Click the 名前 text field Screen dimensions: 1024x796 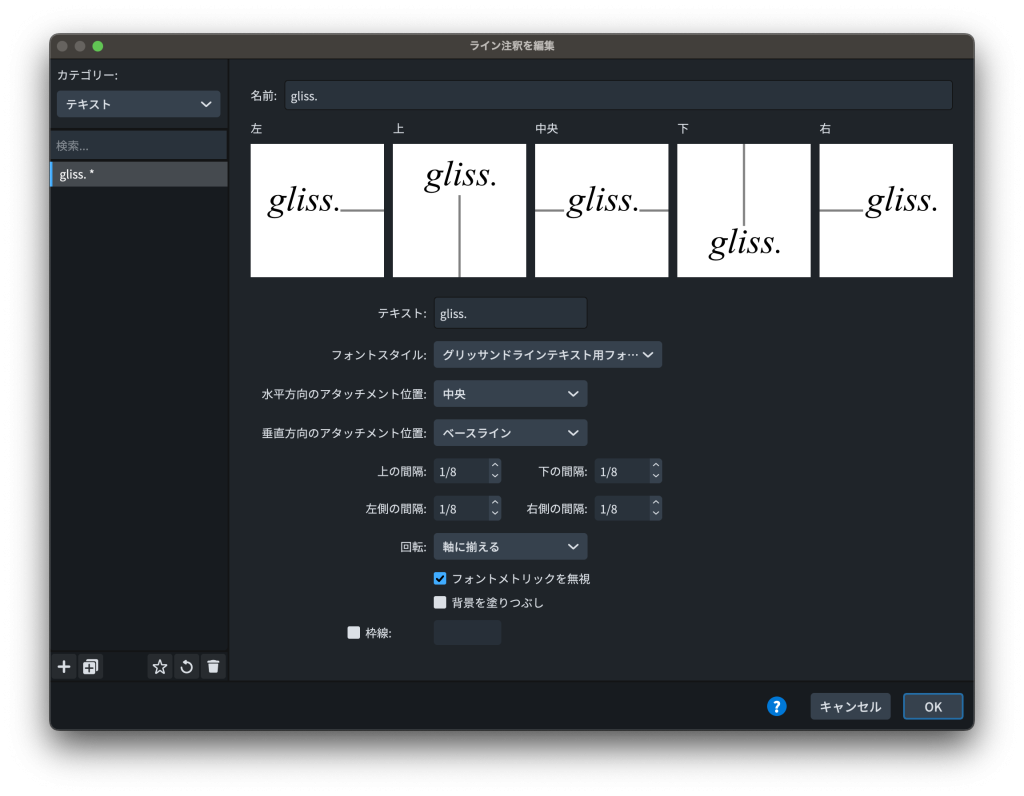pos(618,96)
